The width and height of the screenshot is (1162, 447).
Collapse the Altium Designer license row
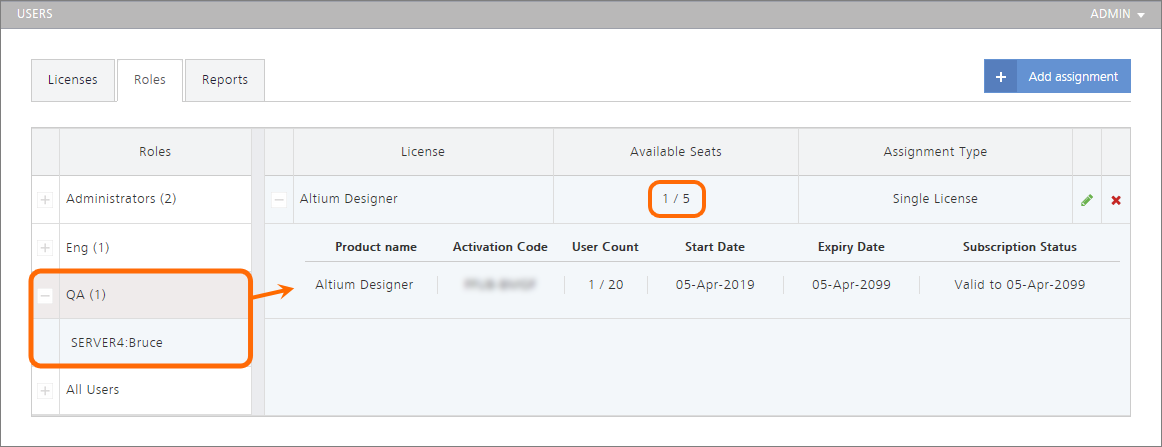(x=279, y=200)
